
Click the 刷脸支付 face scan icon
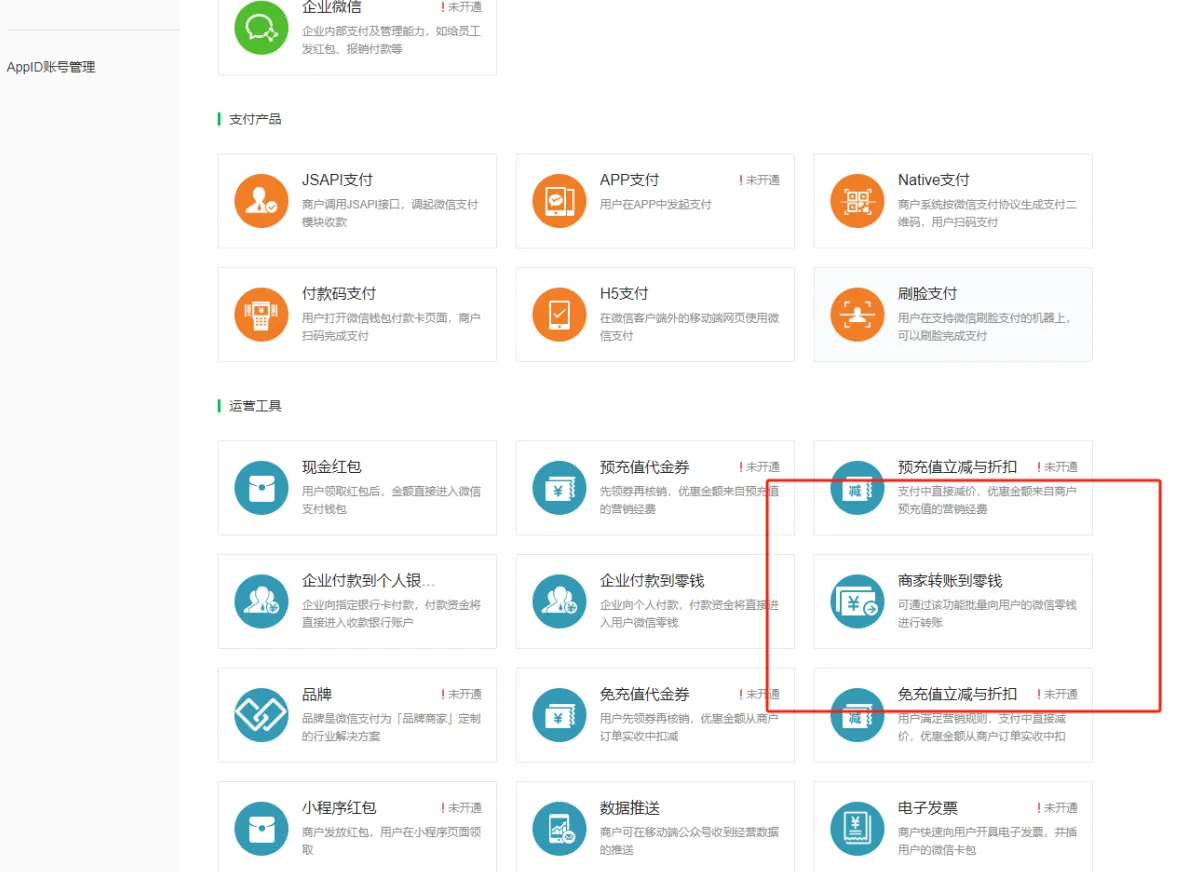tap(857, 315)
